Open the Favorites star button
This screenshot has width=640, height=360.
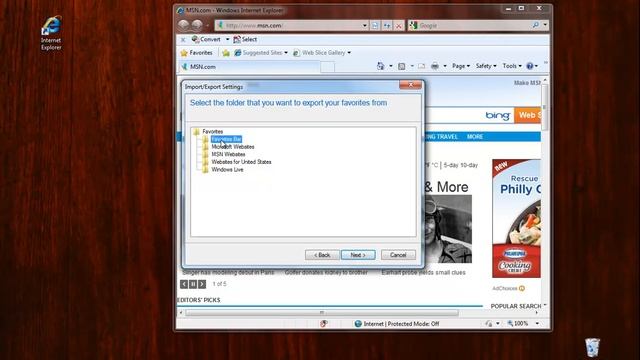[197, 53]
